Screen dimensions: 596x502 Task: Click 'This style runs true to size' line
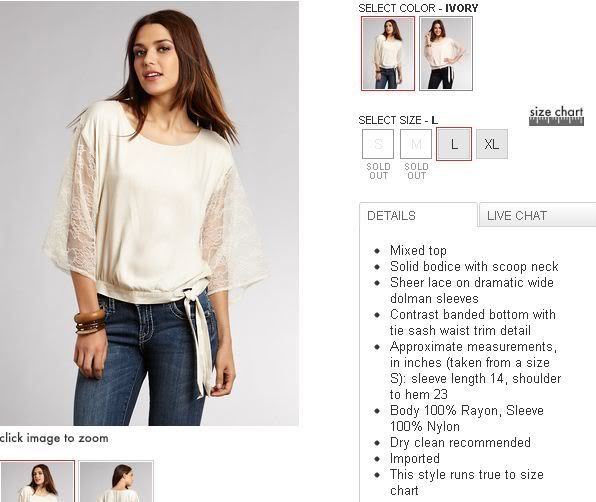(467, 474)
